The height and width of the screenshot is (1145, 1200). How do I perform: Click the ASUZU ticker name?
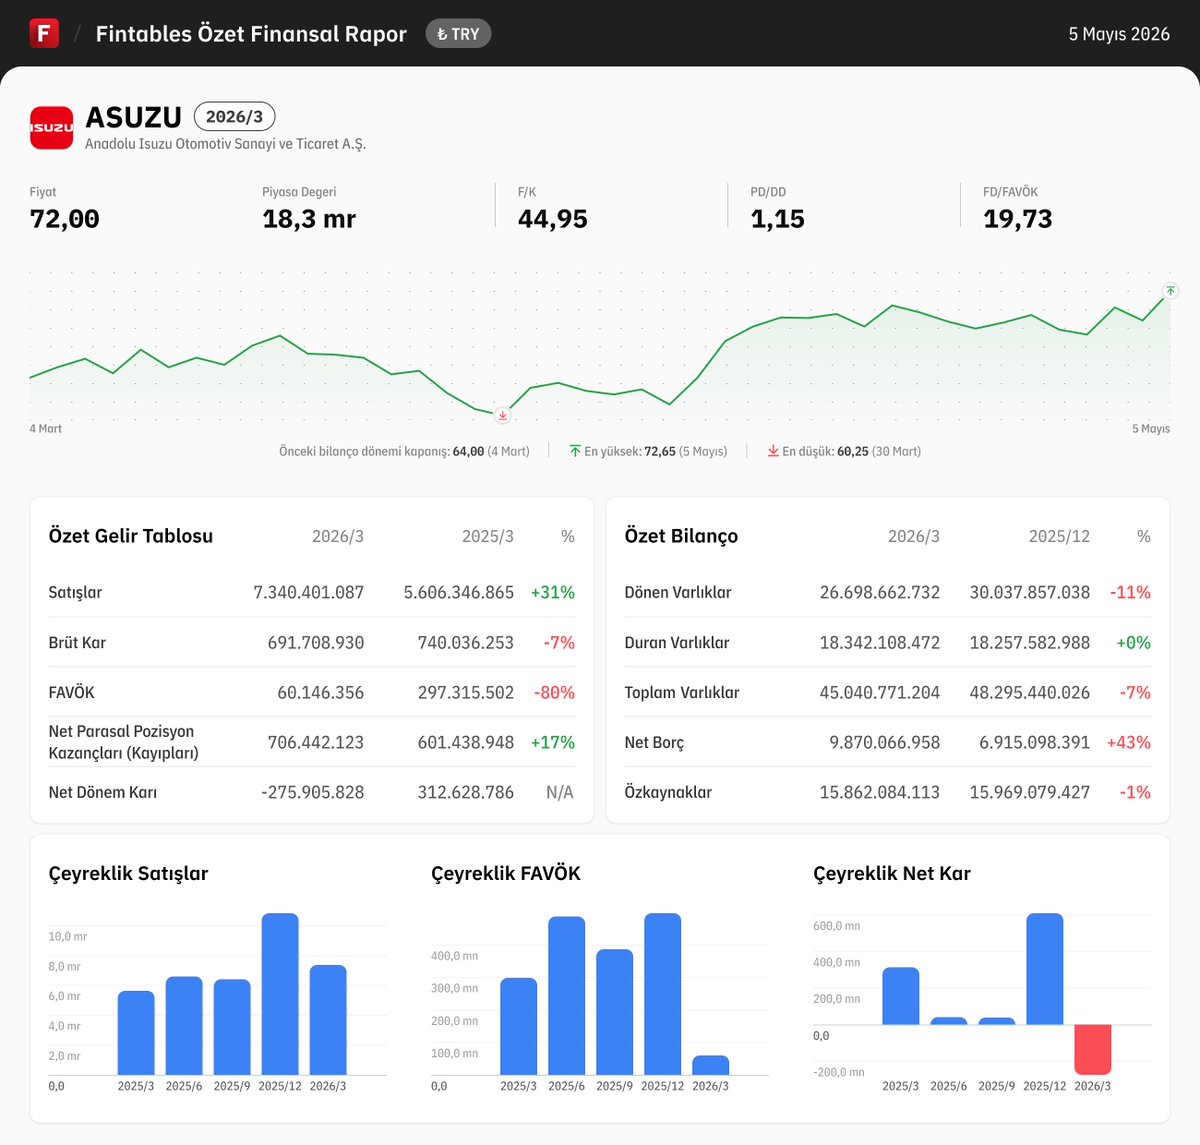(x=133, y=117)
